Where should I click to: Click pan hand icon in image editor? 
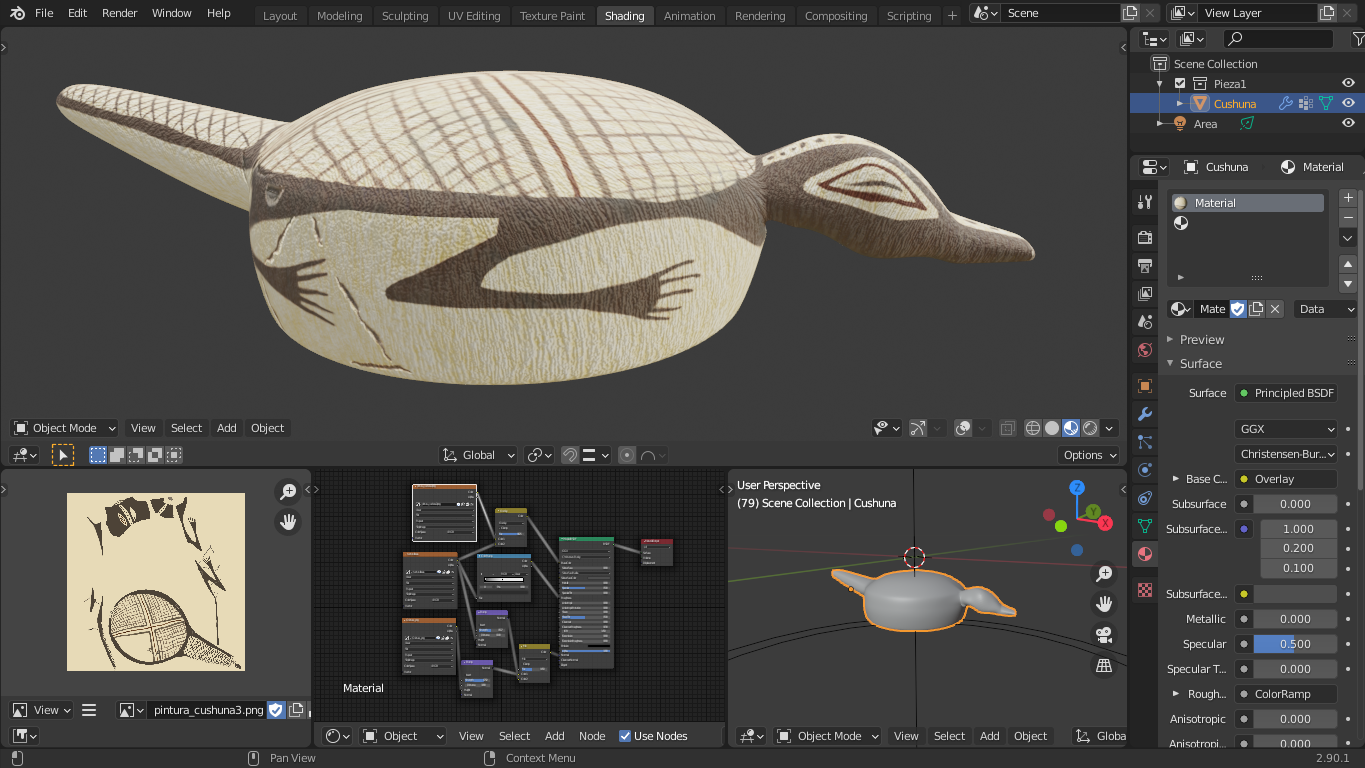(x=288, y=522)
